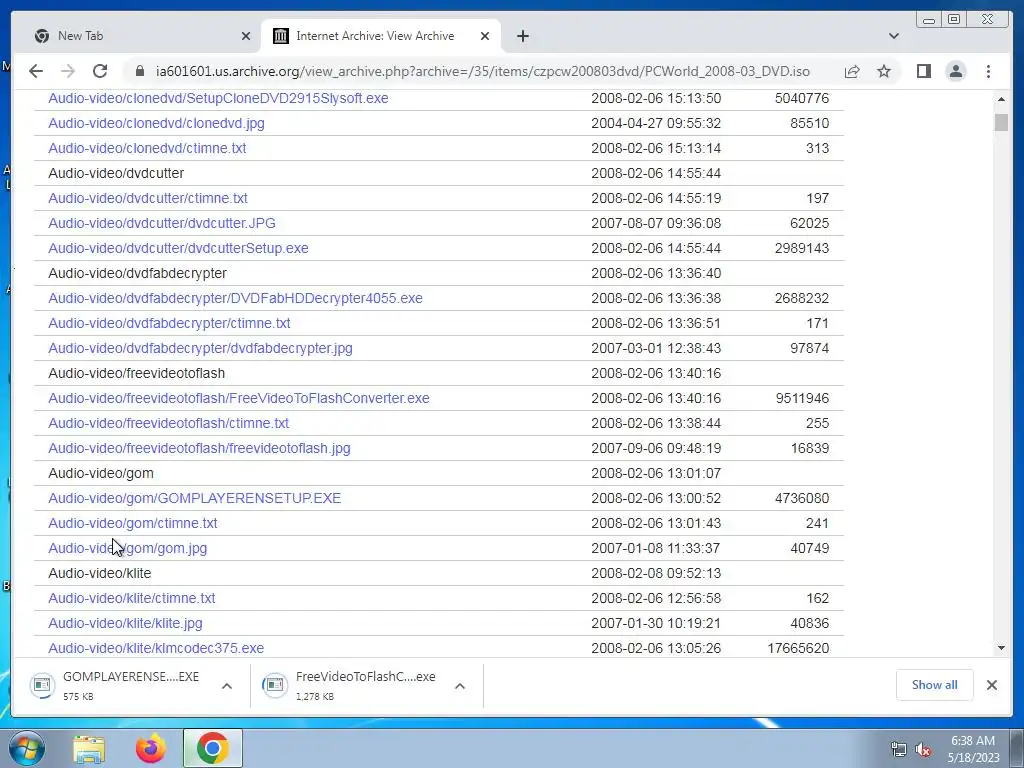Download FreeVideoToFlashConverter.exe link
1024x768 pixels.
(x=239, y=398)
